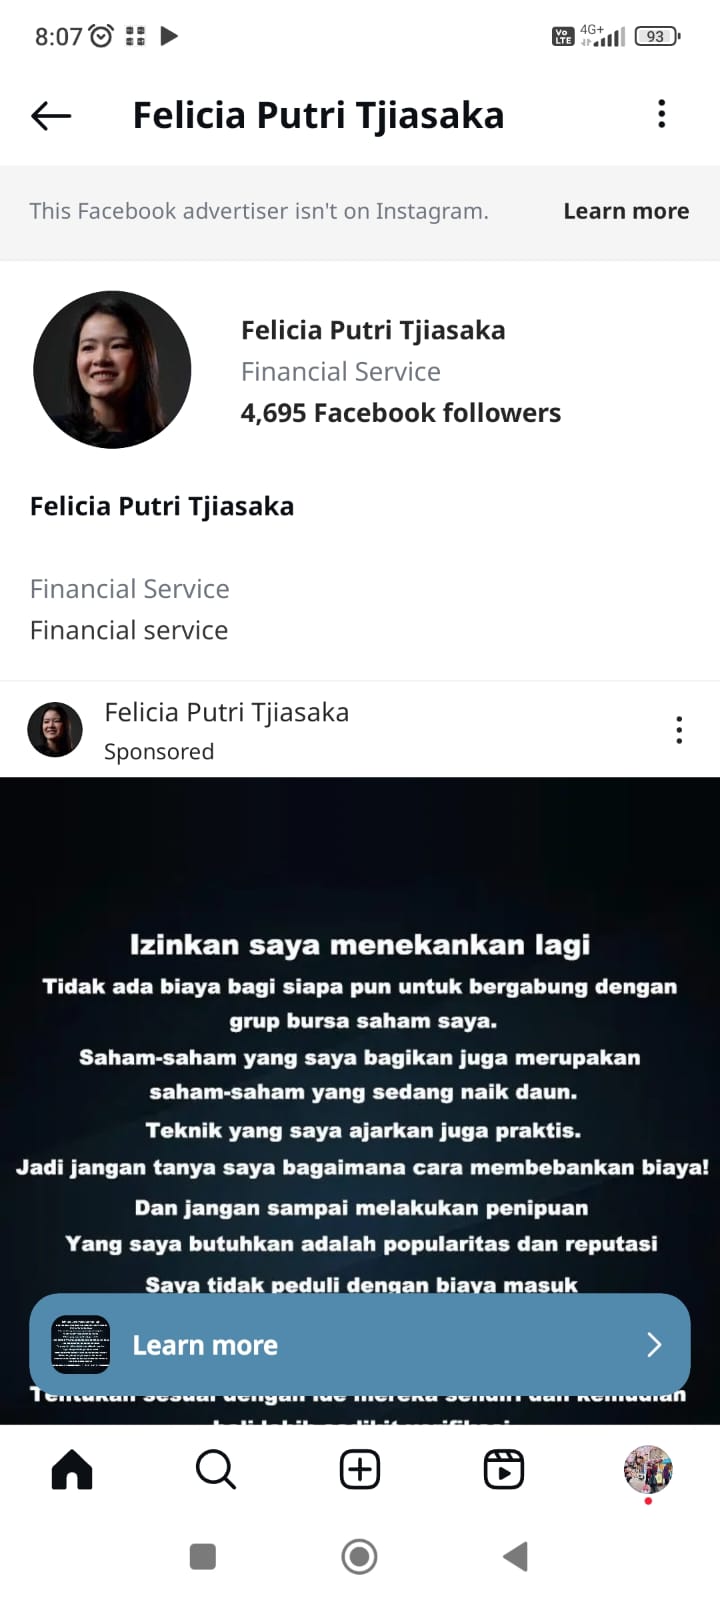Screen dimensions: 720x1600
Task: Tap the Create new post plus icon
Action: tap(360, 1469)
